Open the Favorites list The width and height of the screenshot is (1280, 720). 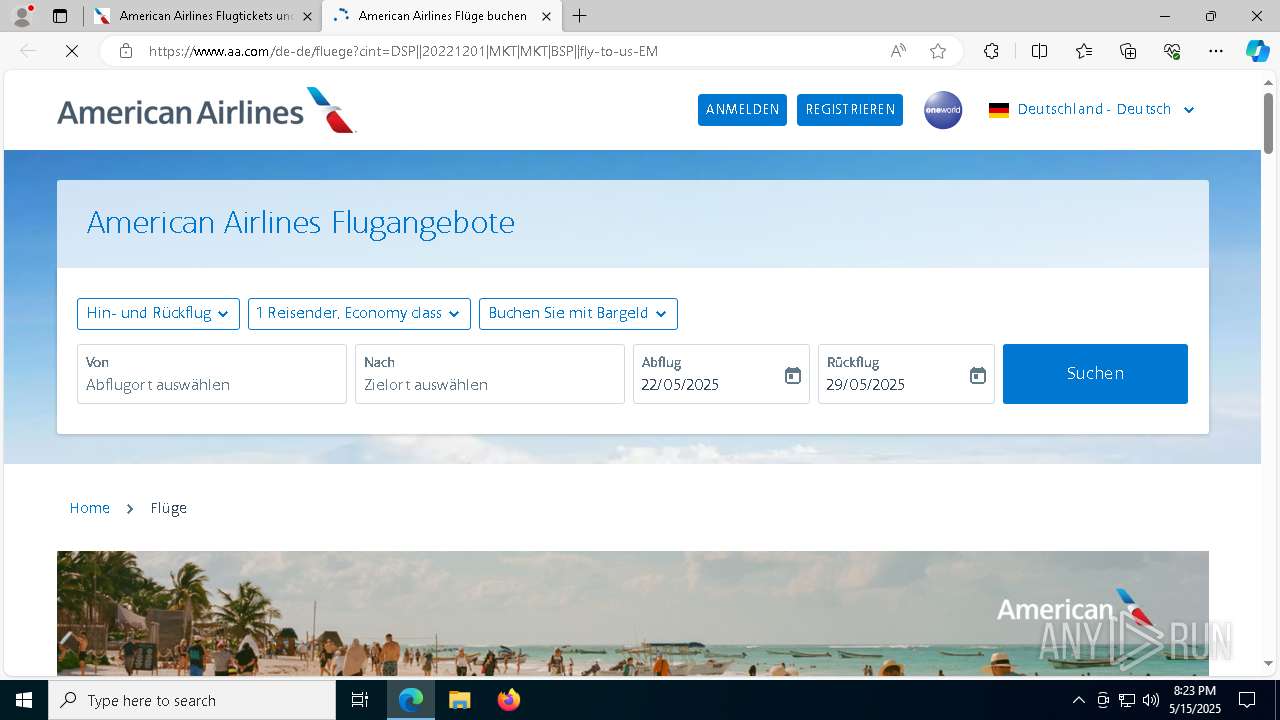(x=1084, y=51)
